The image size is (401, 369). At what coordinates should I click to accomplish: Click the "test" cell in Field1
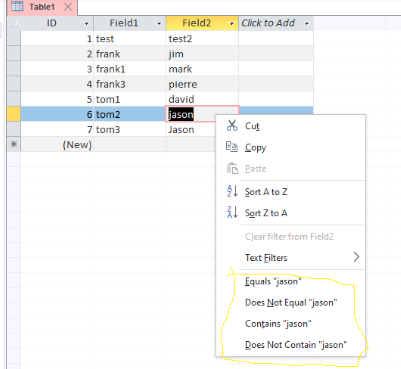130,38
